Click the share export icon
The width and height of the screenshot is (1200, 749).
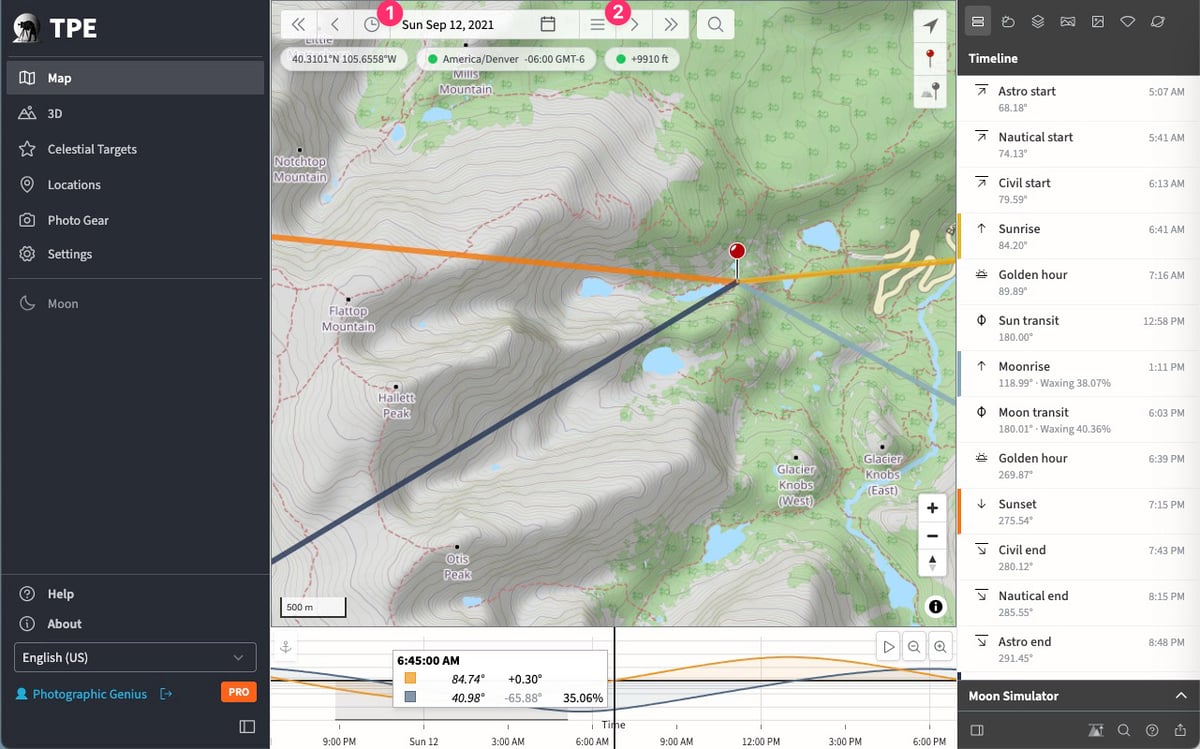click(x=1180, y=730)
